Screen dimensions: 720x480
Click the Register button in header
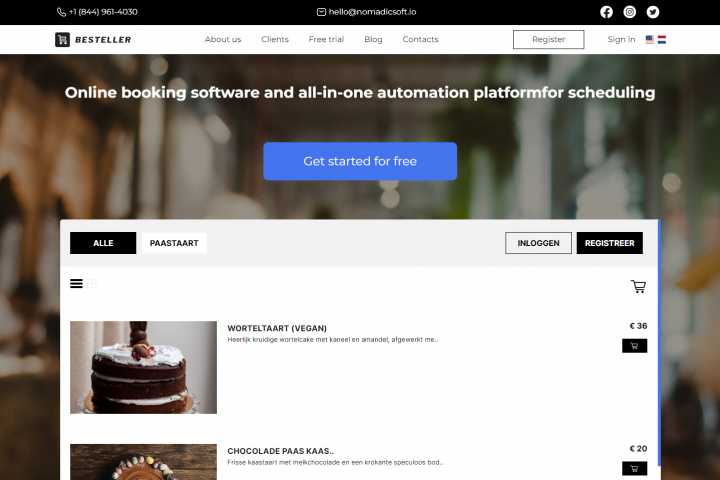(549, 40)
